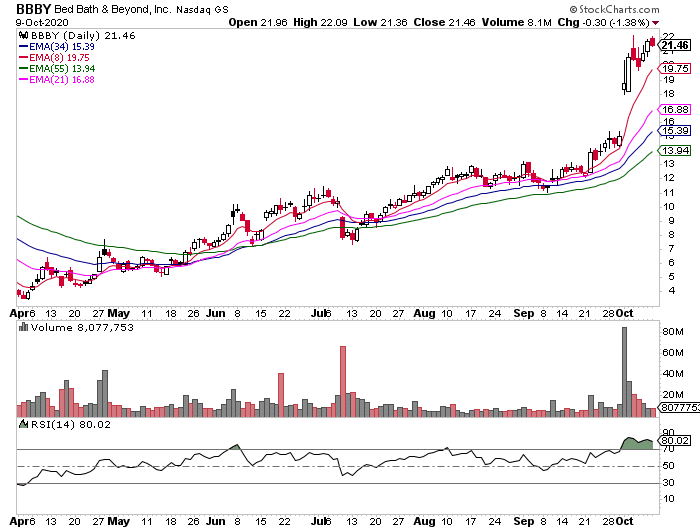The height and width of the screenshot is (530, 700).
Task: Click the RSI 10 axis label
Action: (668, 499)
